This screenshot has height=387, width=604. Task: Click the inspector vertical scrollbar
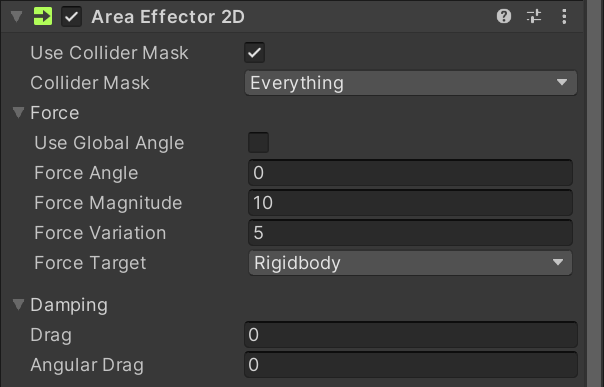[596, 193]
